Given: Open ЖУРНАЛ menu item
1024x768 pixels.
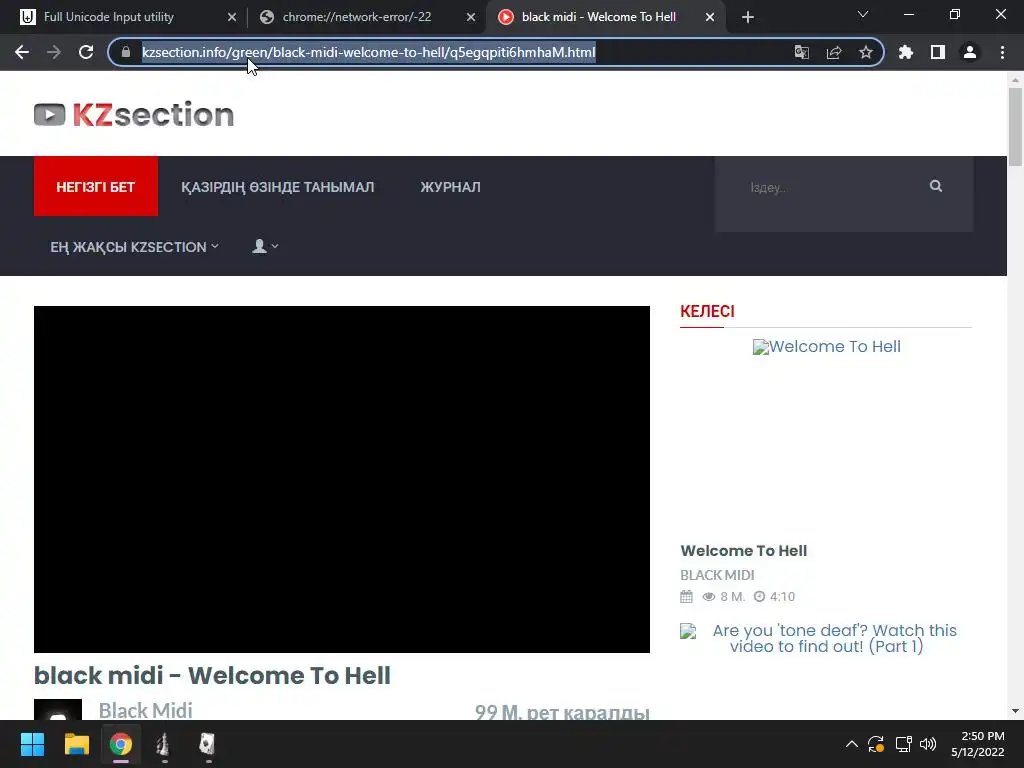Looking at the screenshot, I should click(450, 187).
